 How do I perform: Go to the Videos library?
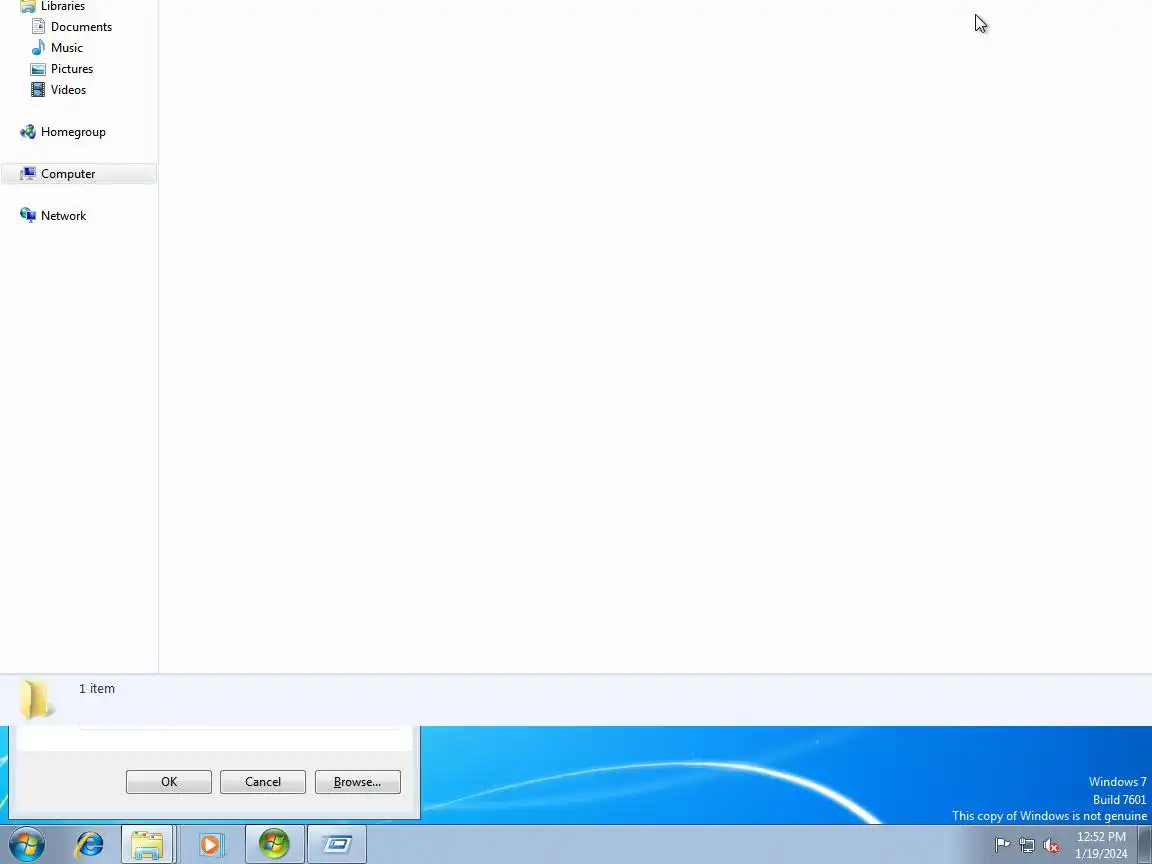tap(59, 90)
